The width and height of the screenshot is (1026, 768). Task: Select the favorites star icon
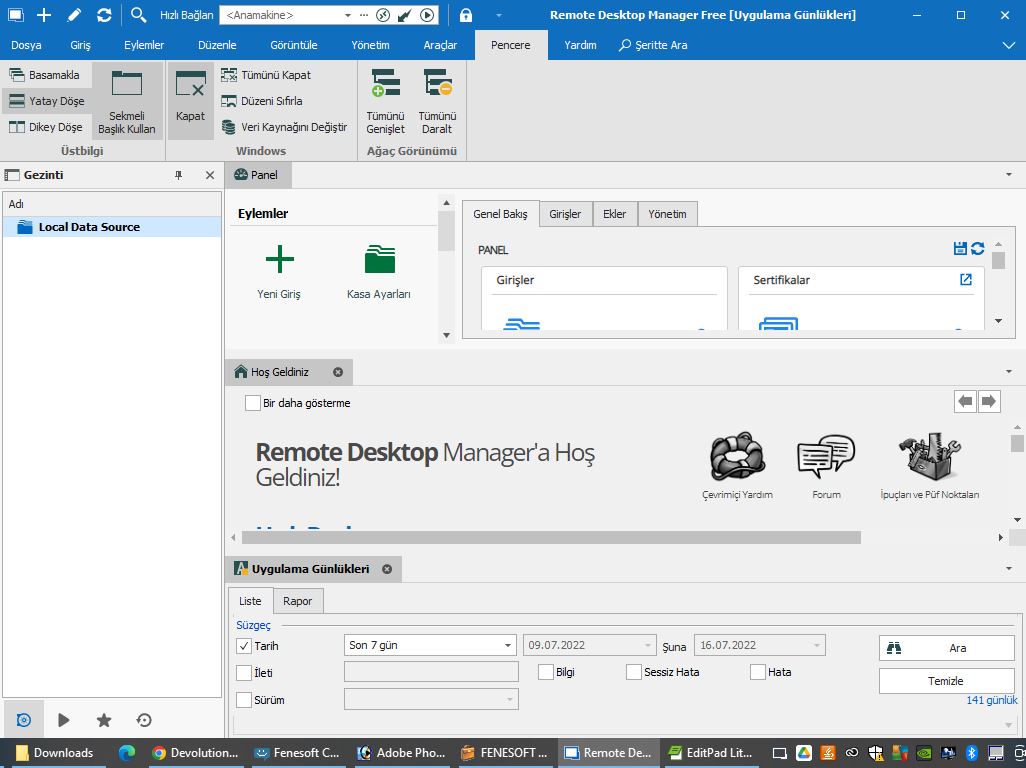(x=104, y=720)
